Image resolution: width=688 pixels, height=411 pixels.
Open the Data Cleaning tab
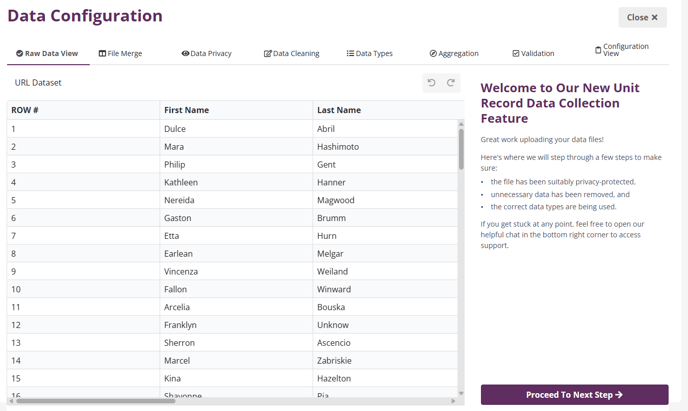point(291,53)
